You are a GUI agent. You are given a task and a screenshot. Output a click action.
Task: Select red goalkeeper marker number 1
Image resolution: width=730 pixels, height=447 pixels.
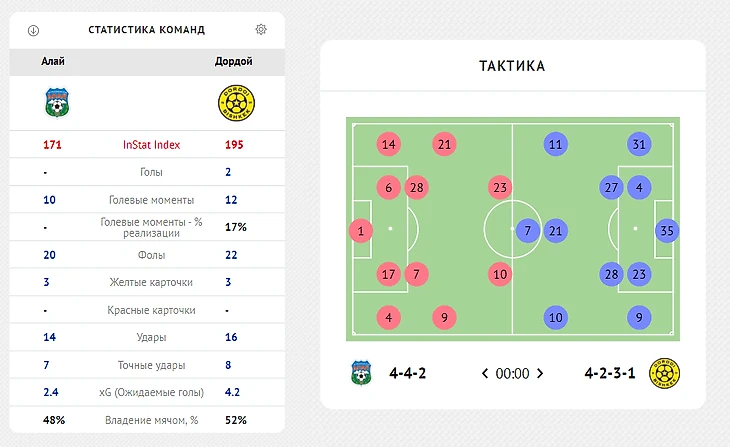pos(361,231)
